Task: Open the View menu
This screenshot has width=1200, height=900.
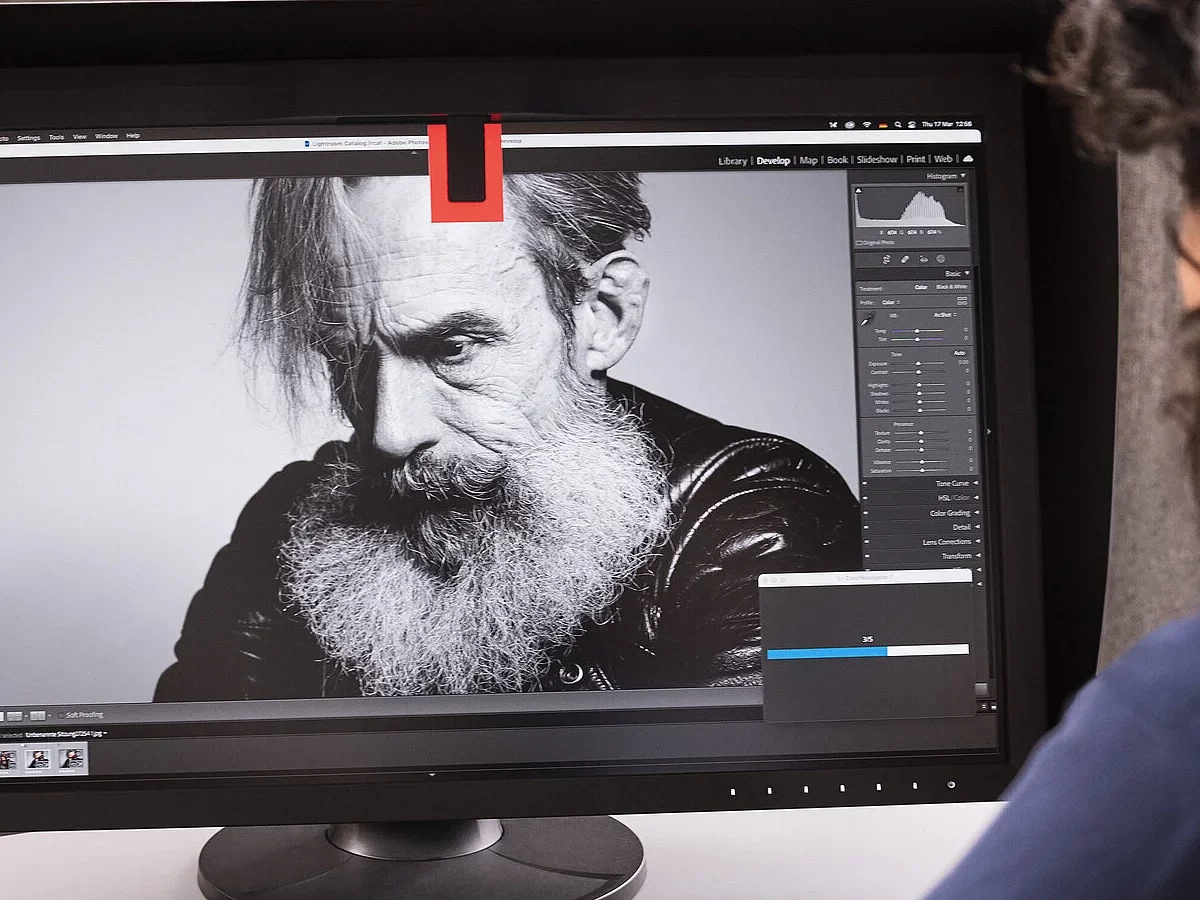Action: click(79, 136)
